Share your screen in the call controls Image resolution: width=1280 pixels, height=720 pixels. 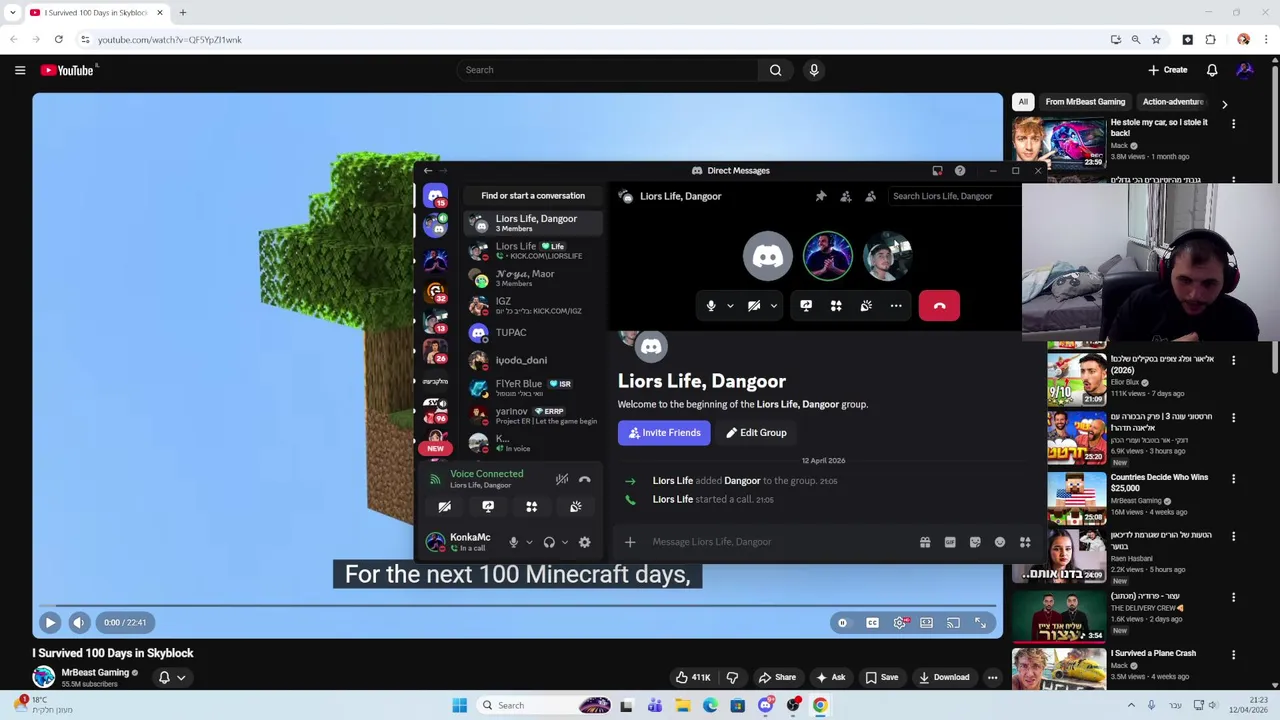pos(806,306)
